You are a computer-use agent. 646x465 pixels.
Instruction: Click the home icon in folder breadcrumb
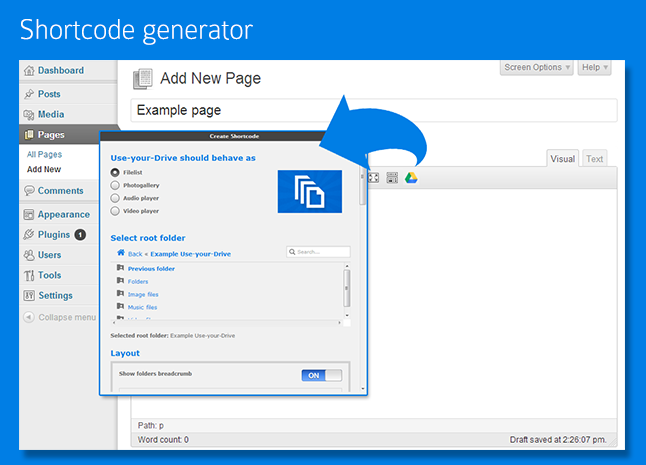(121, 252)
